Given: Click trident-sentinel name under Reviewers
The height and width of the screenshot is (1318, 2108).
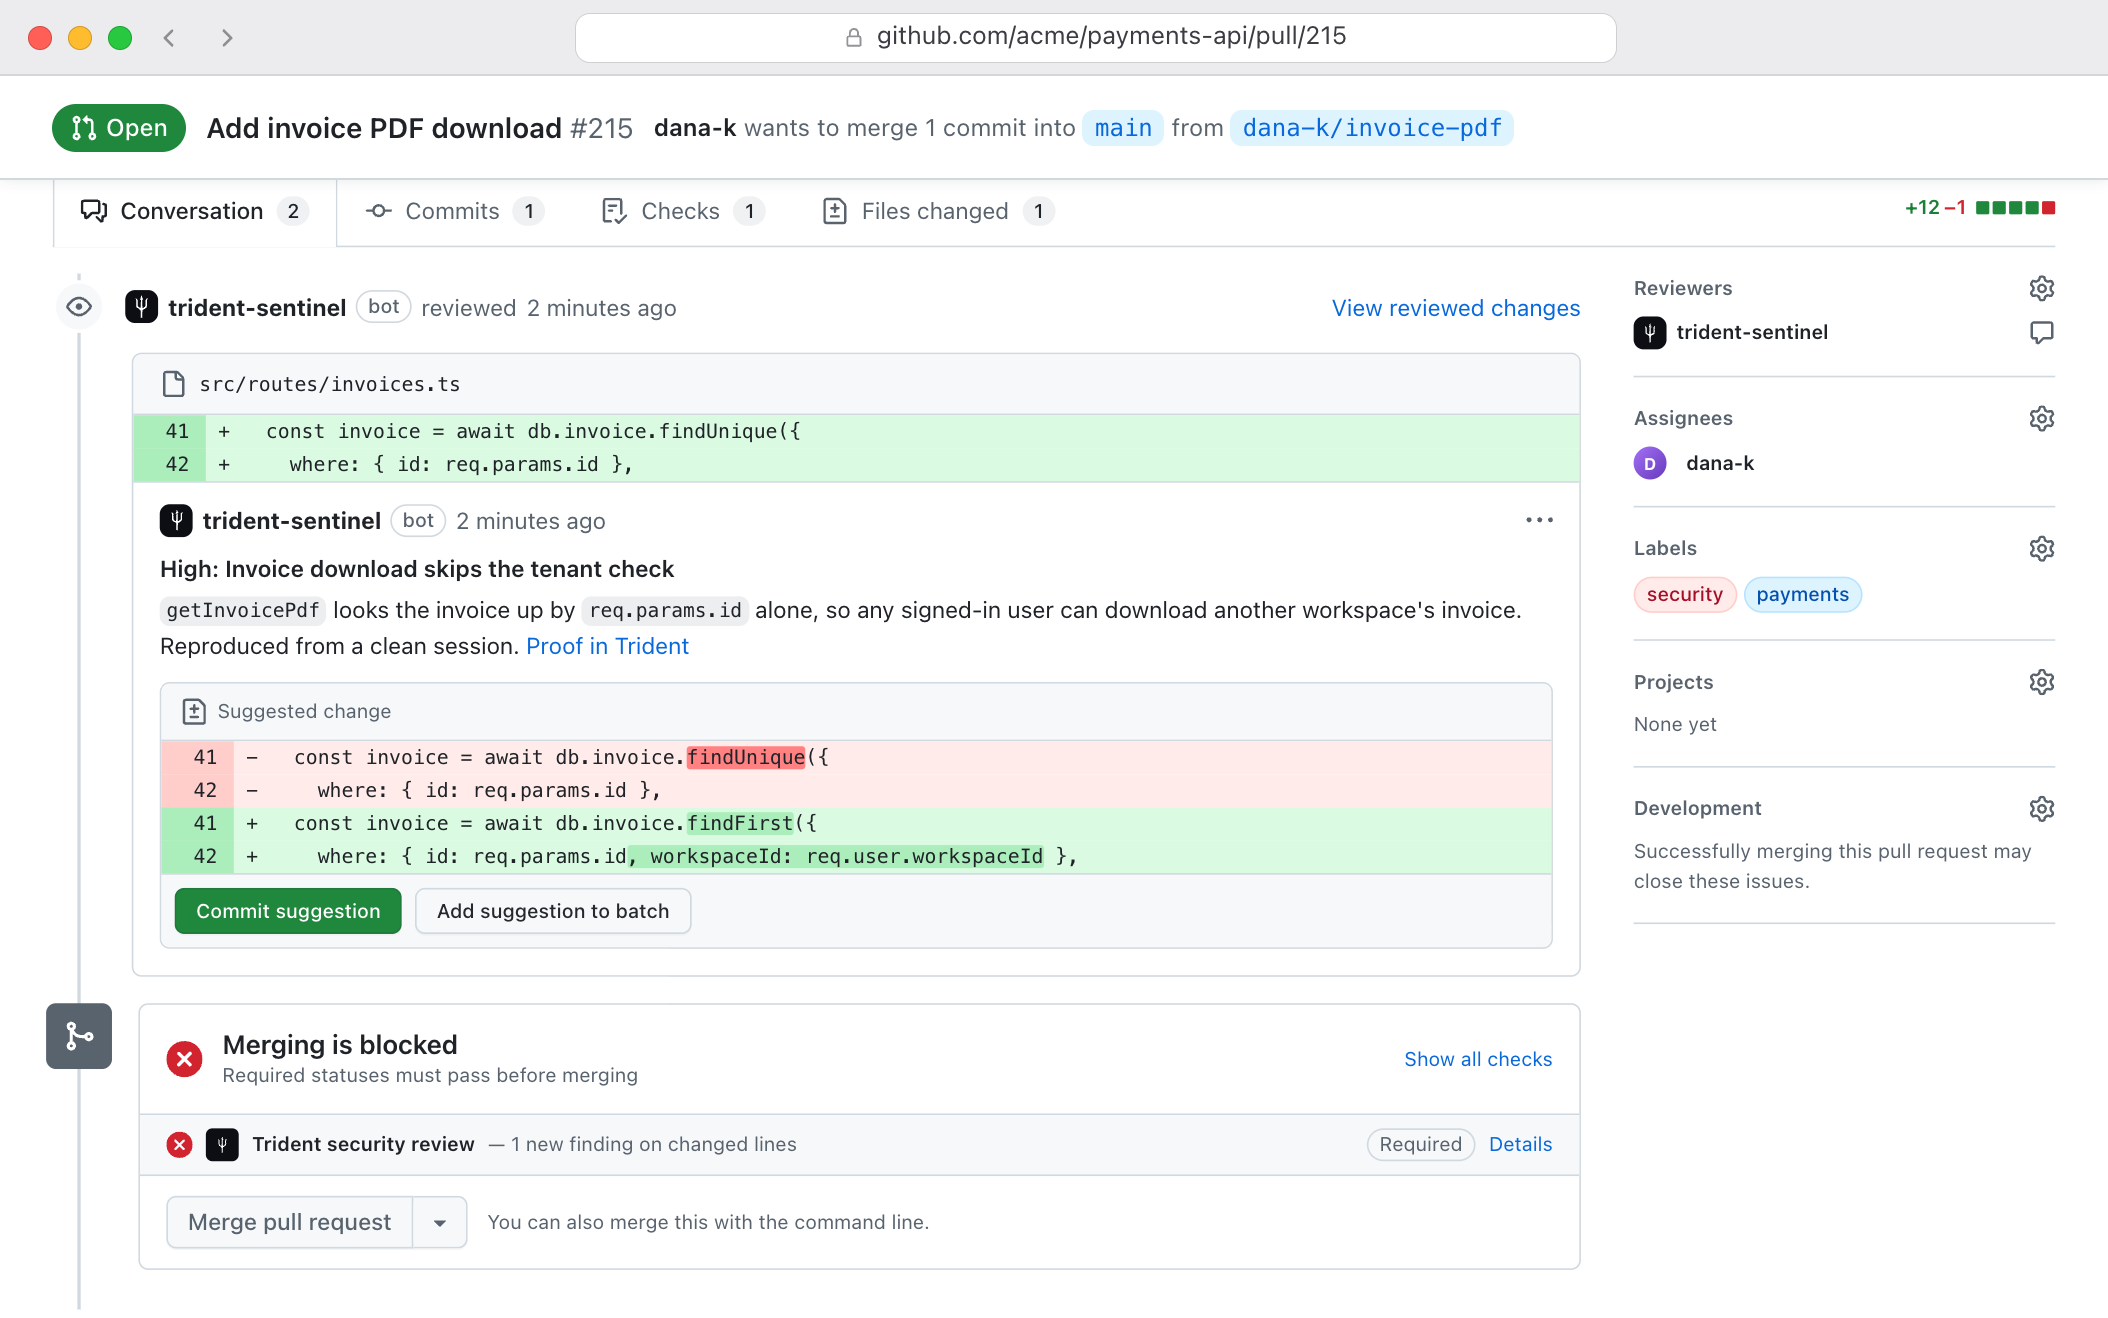Looking at the screenshot, I should 1752,332.
